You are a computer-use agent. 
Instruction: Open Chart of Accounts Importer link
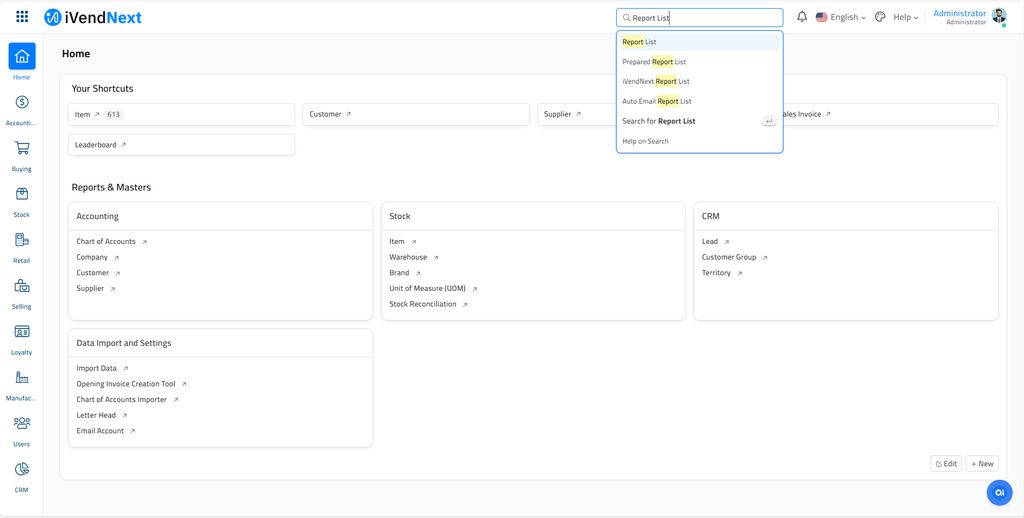121,400
